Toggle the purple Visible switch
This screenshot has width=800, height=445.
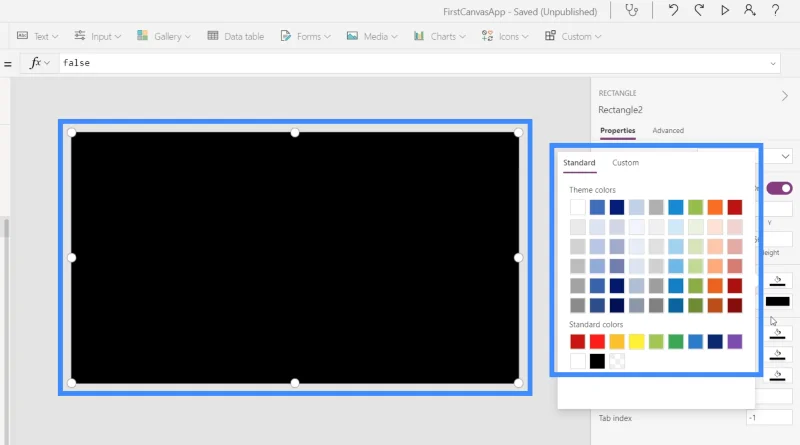click(779, 188)
